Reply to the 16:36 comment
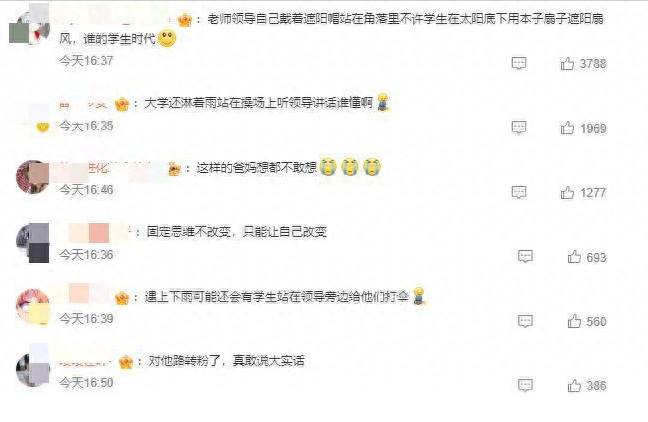The width and height of the screenshot is (648, 422). pos(525,256)
